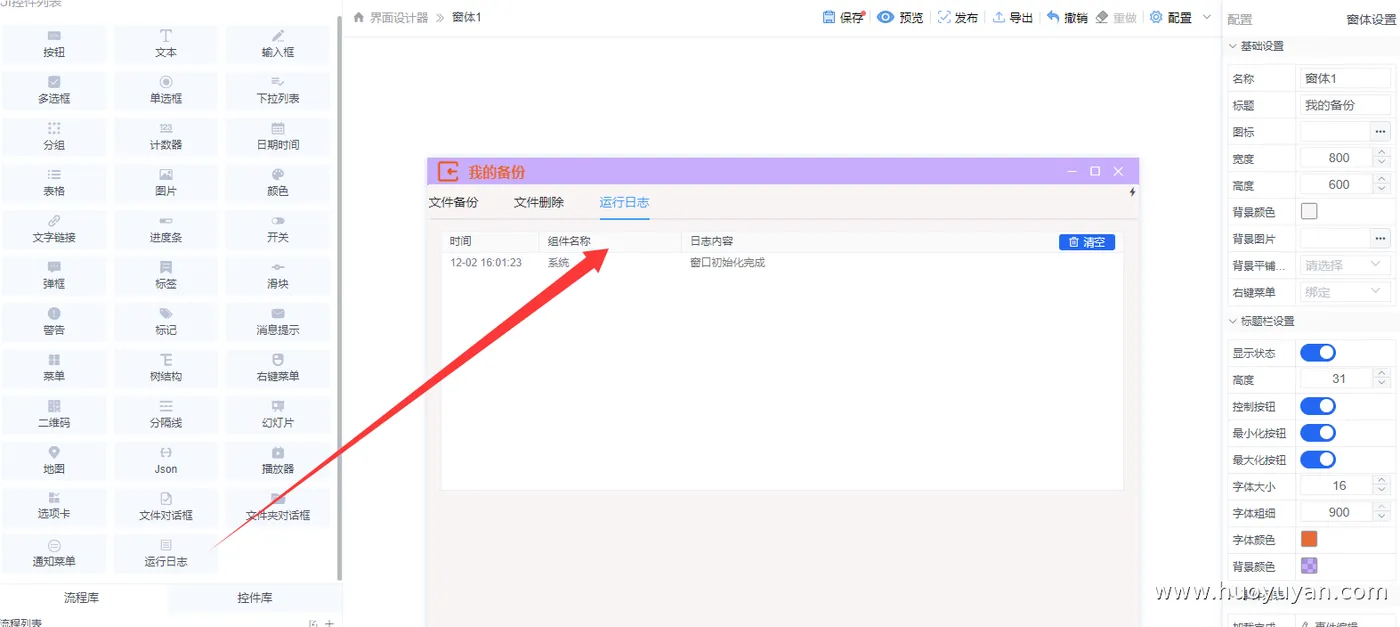
Task: Select the 颜色 color control
Action: [x=278, y=182]
